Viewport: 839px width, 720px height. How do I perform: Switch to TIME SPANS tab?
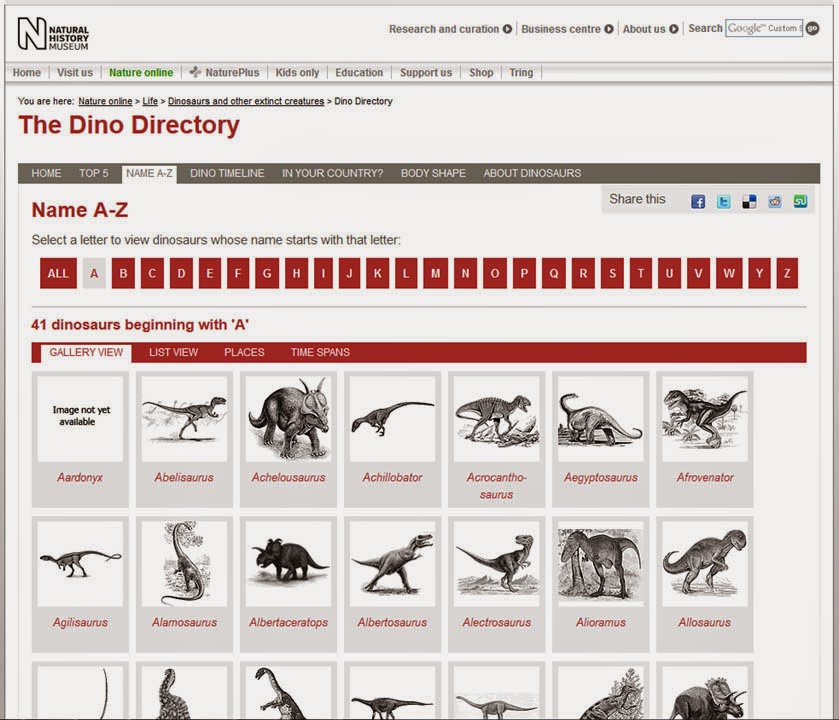tap(320, 353)
